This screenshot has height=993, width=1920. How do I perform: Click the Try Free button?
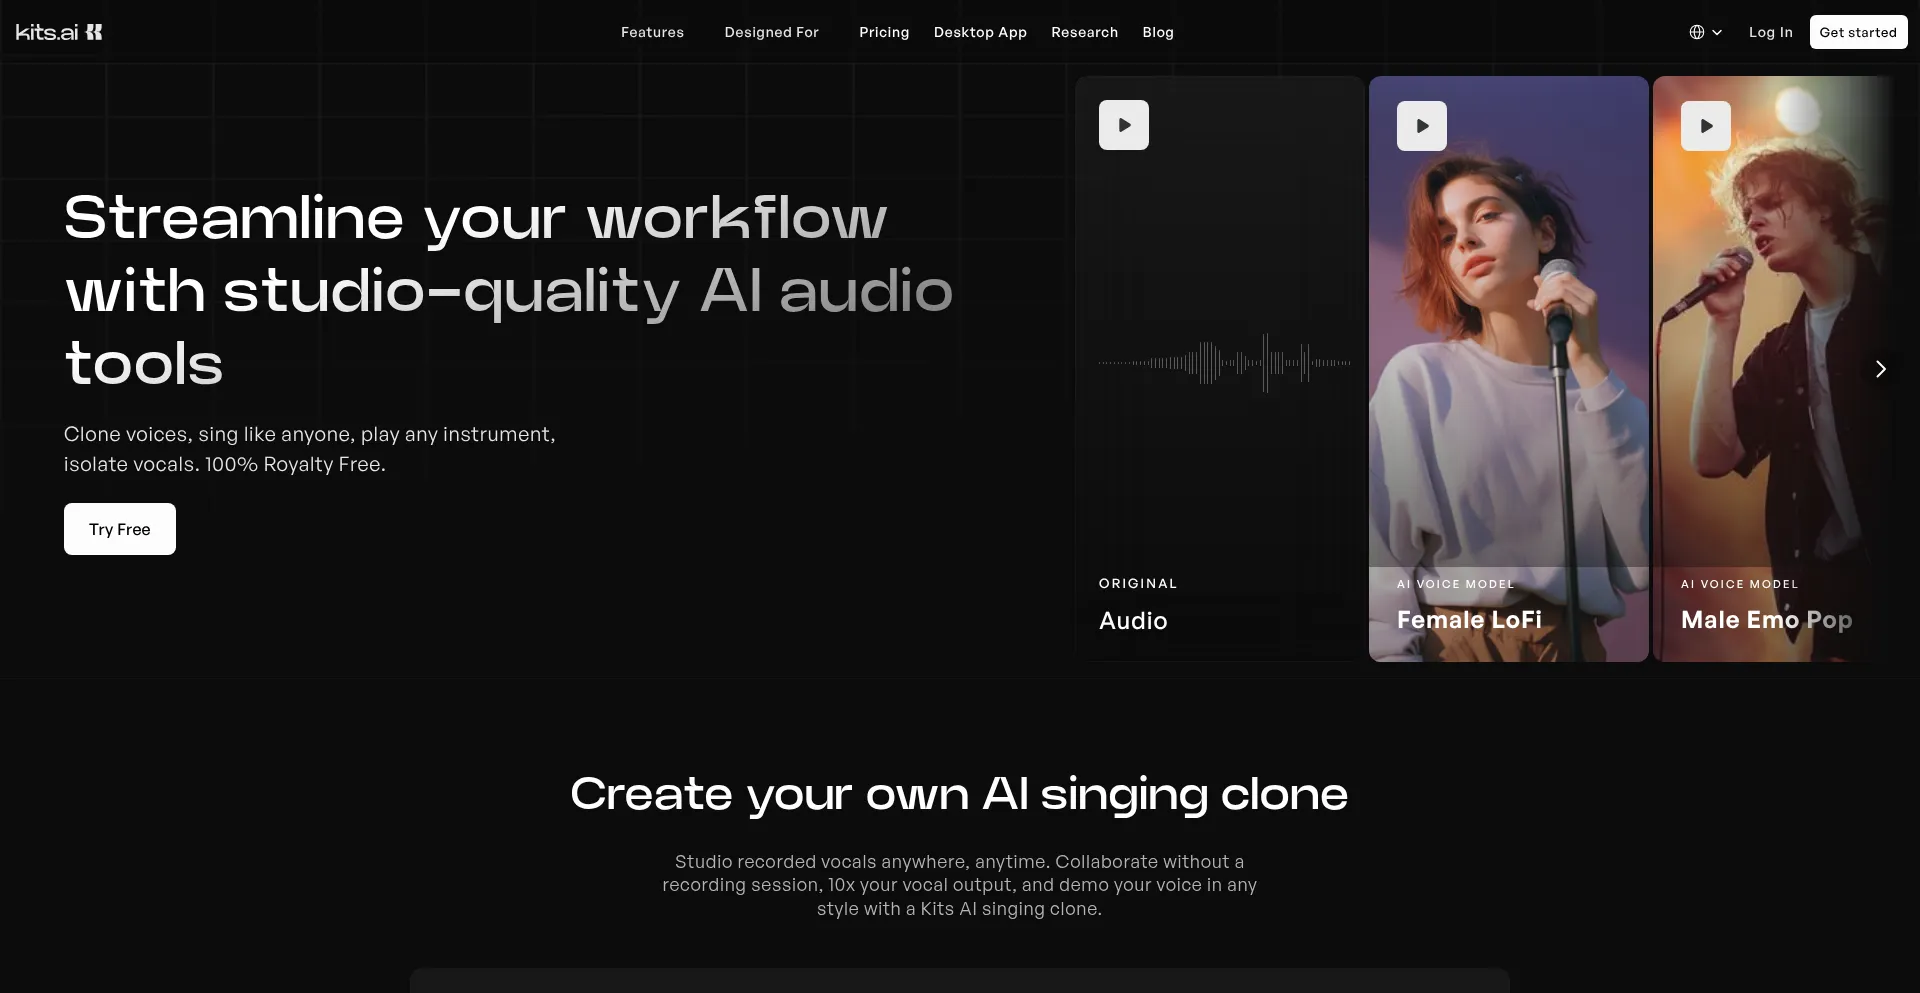(x=120, y=529)
